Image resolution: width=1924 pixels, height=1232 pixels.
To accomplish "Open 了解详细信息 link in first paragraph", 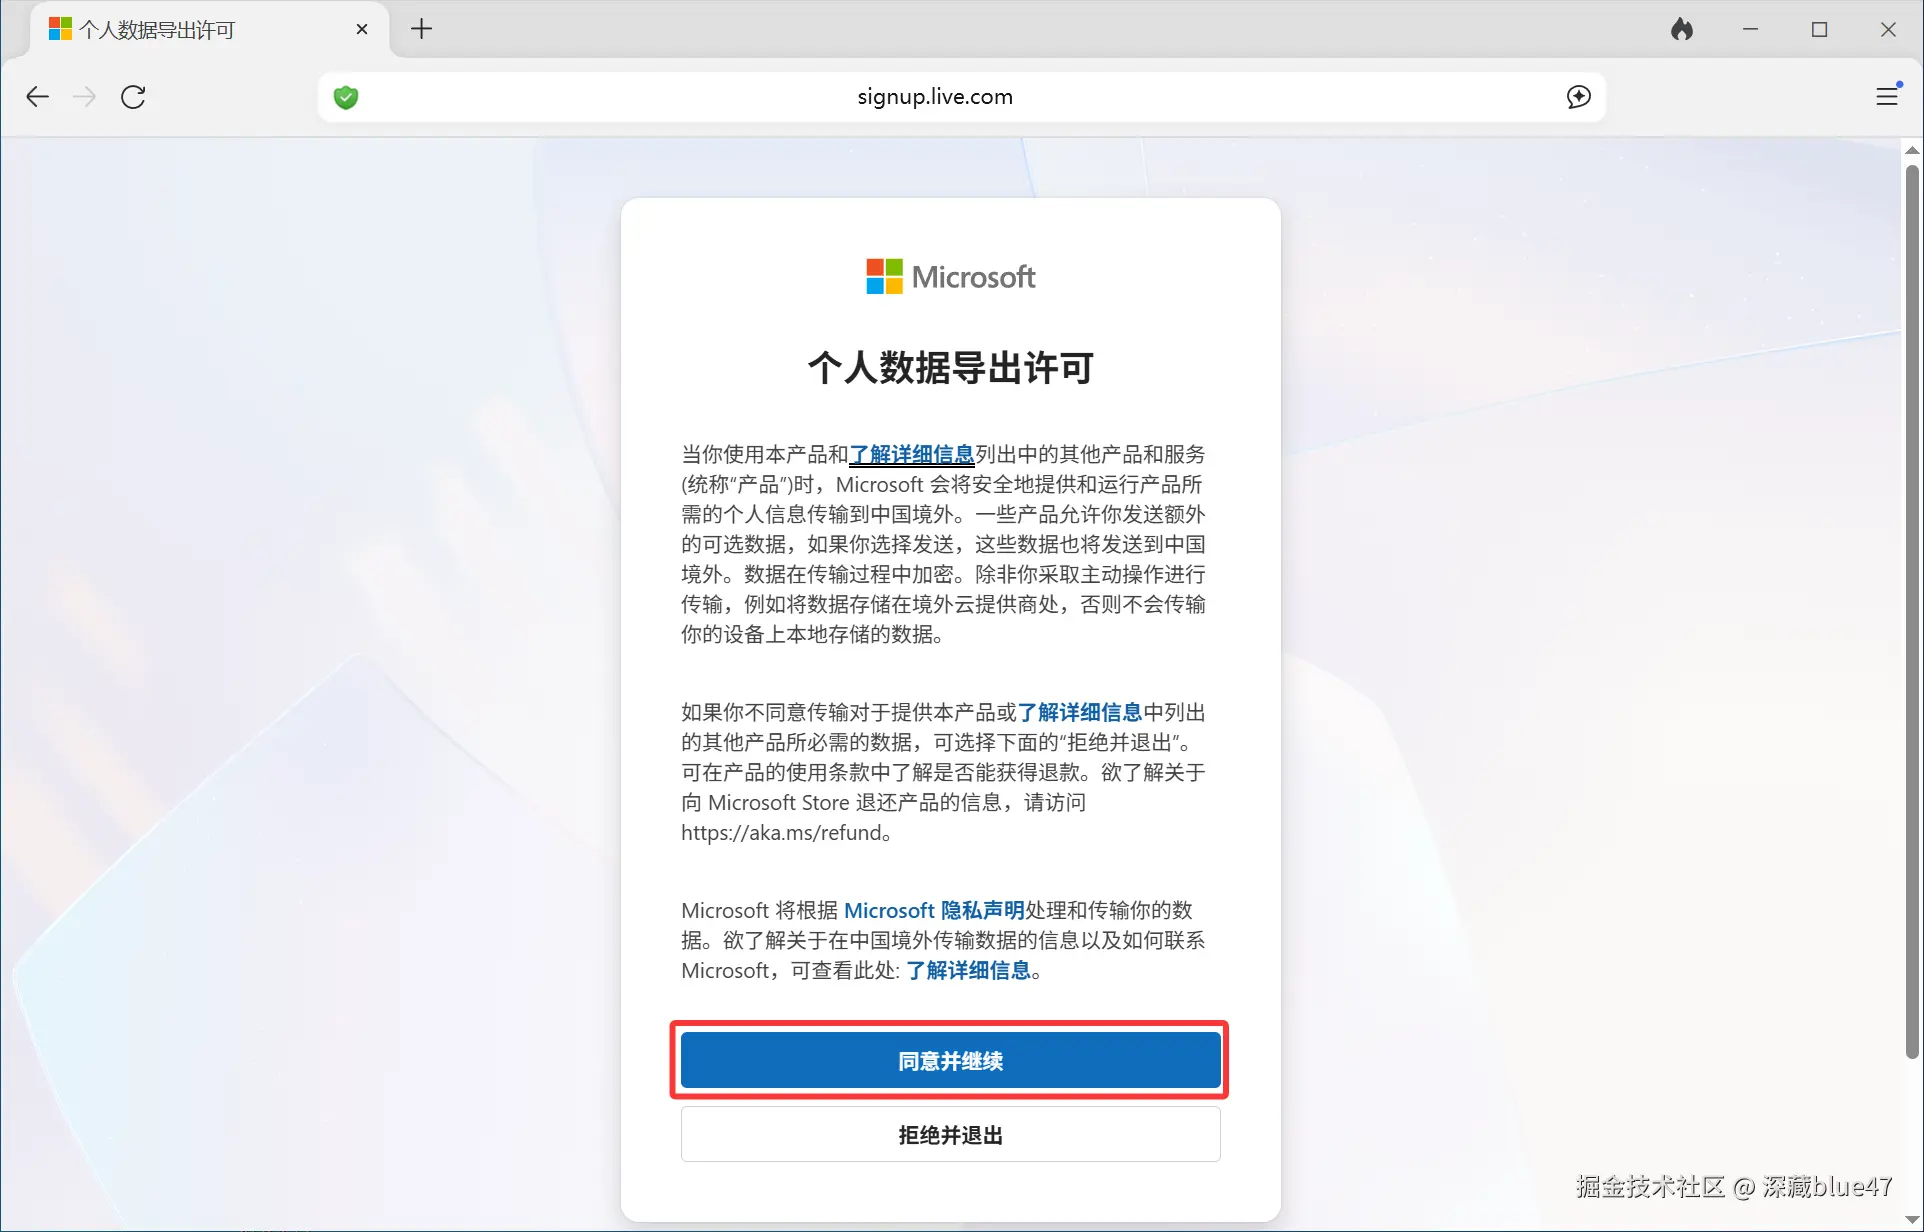I will (911, 455).
